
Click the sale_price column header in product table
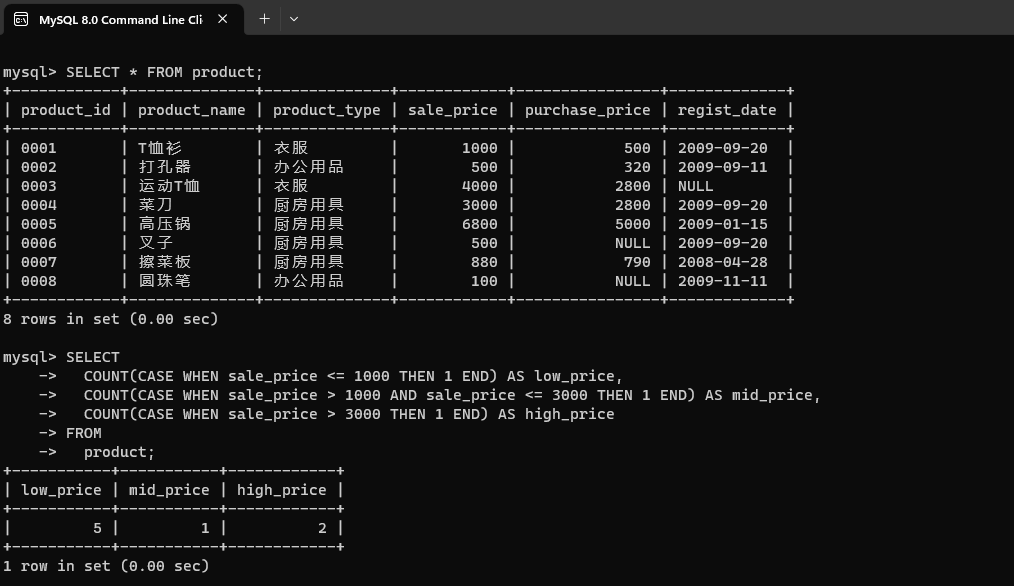coord(452,110)
